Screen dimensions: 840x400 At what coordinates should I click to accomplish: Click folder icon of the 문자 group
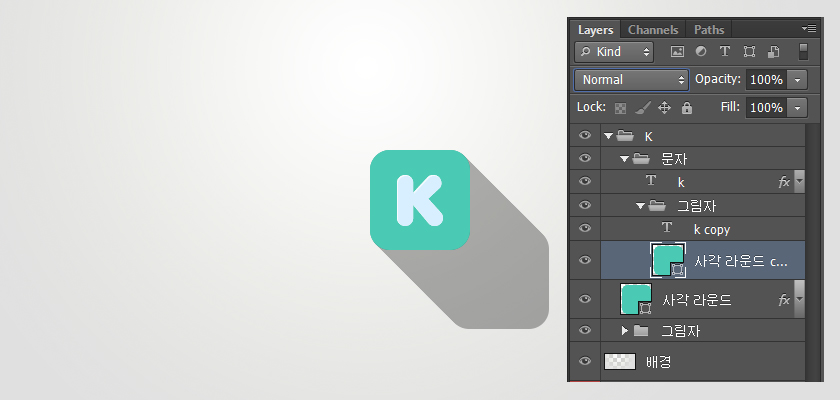click(x=641, y=159)
